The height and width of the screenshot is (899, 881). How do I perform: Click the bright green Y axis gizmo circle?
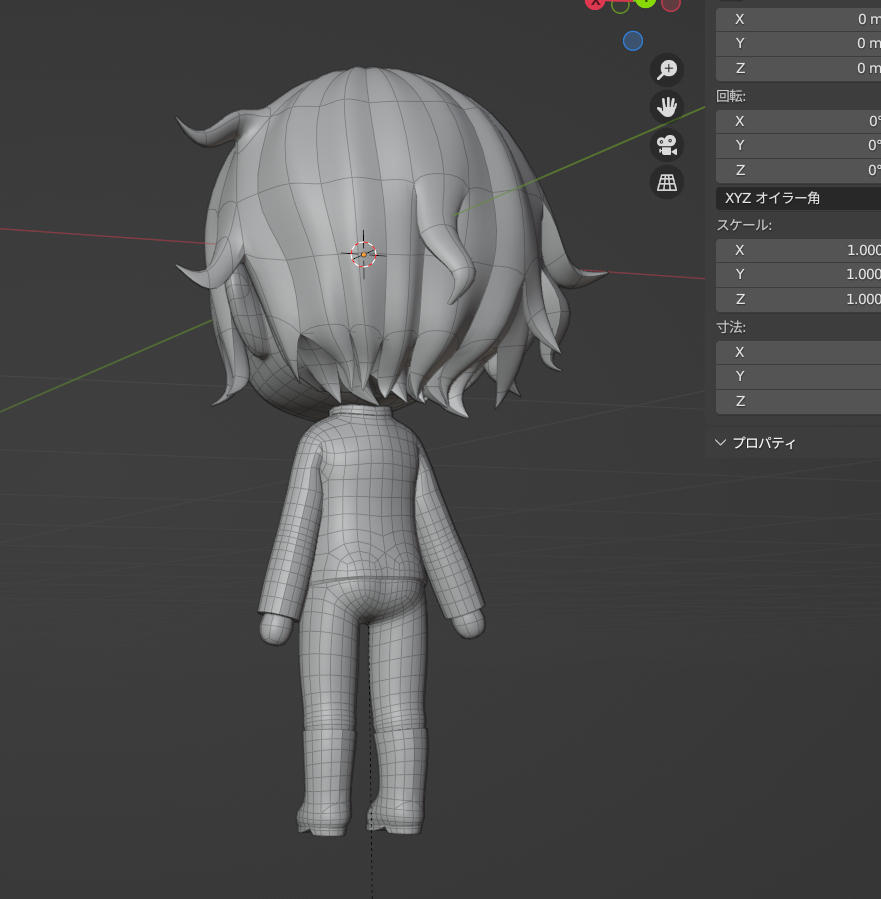pos(645,3)
